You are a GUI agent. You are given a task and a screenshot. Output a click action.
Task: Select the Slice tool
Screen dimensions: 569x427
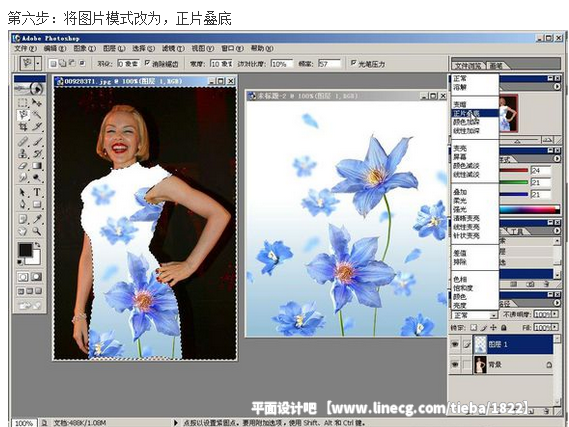coord(37,127)
